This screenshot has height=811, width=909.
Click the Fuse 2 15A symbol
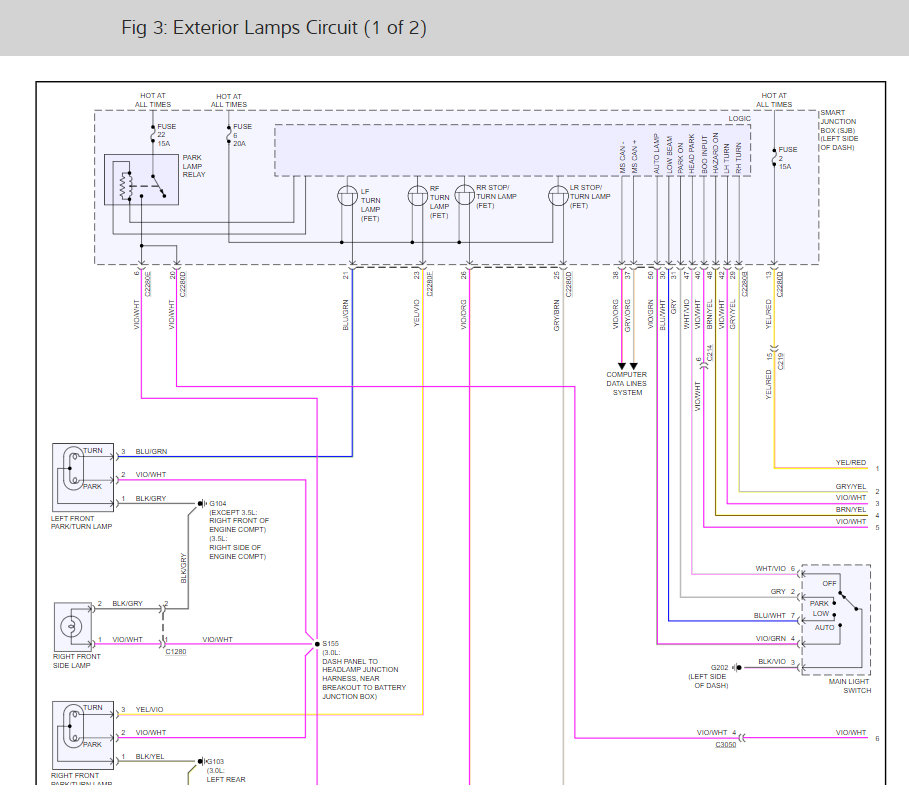click(x=774, y=158)
